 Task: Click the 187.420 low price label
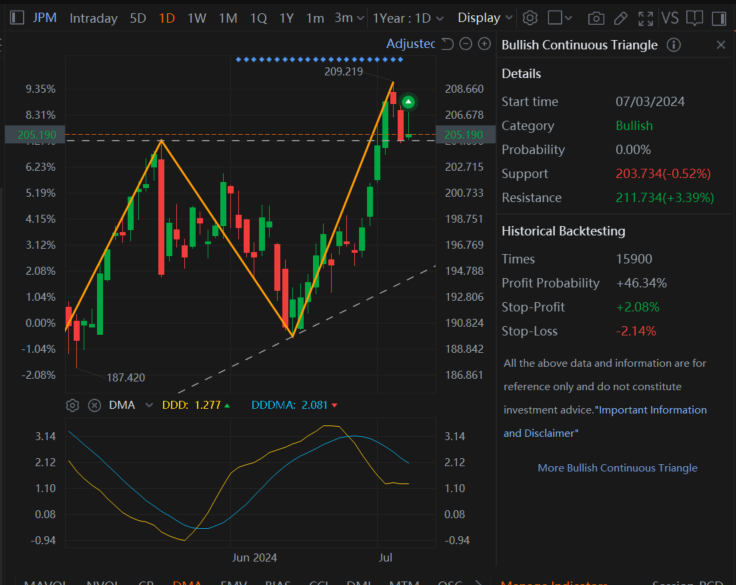click(126, 377)
